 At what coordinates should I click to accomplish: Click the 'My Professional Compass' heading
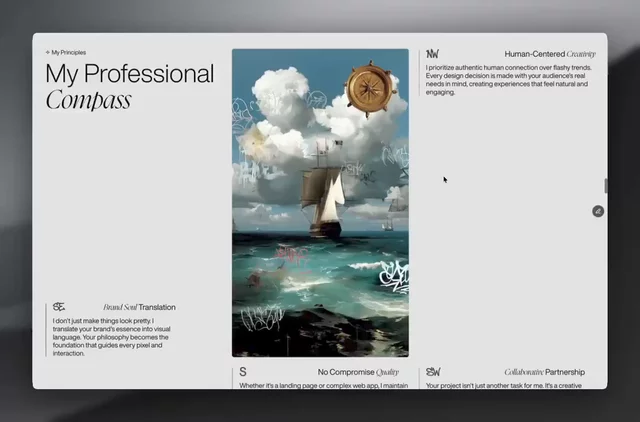[x=129, y=87]
